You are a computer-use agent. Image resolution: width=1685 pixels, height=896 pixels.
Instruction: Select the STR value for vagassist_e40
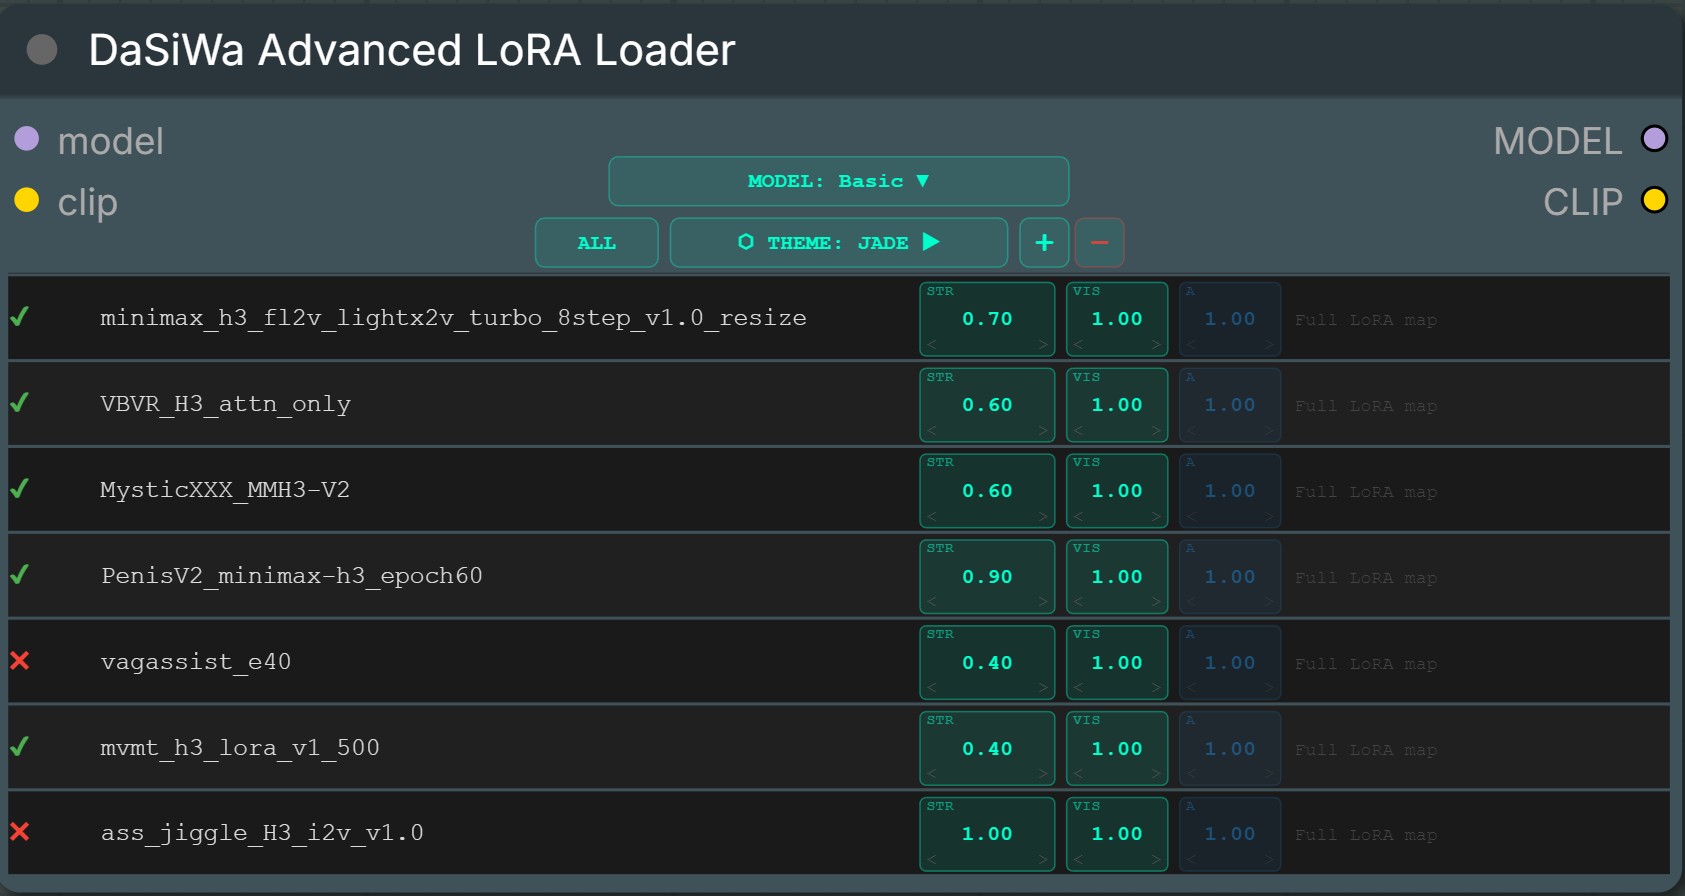[x=987, y=663]
